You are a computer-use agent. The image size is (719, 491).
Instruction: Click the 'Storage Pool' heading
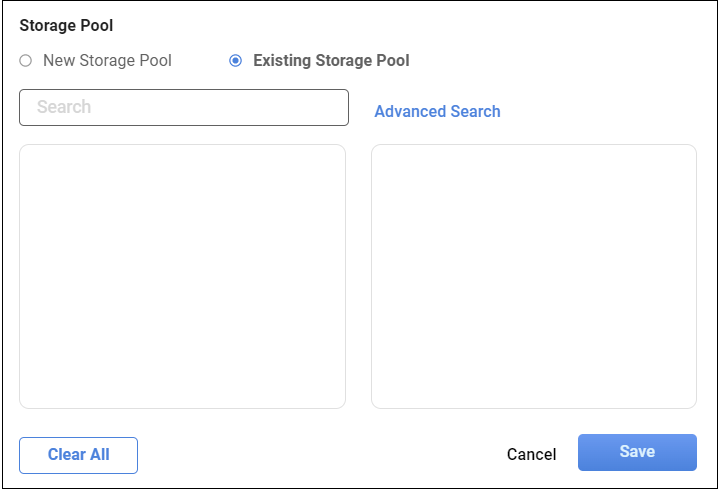tap(66, 26)
